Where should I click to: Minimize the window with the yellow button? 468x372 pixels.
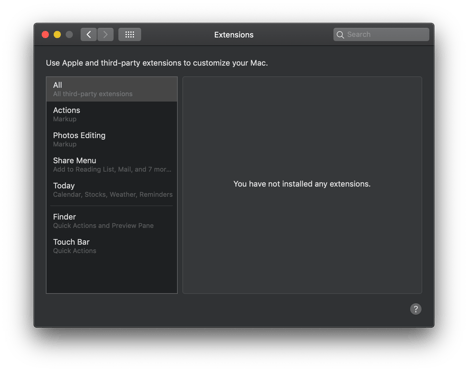coord(57,34)
